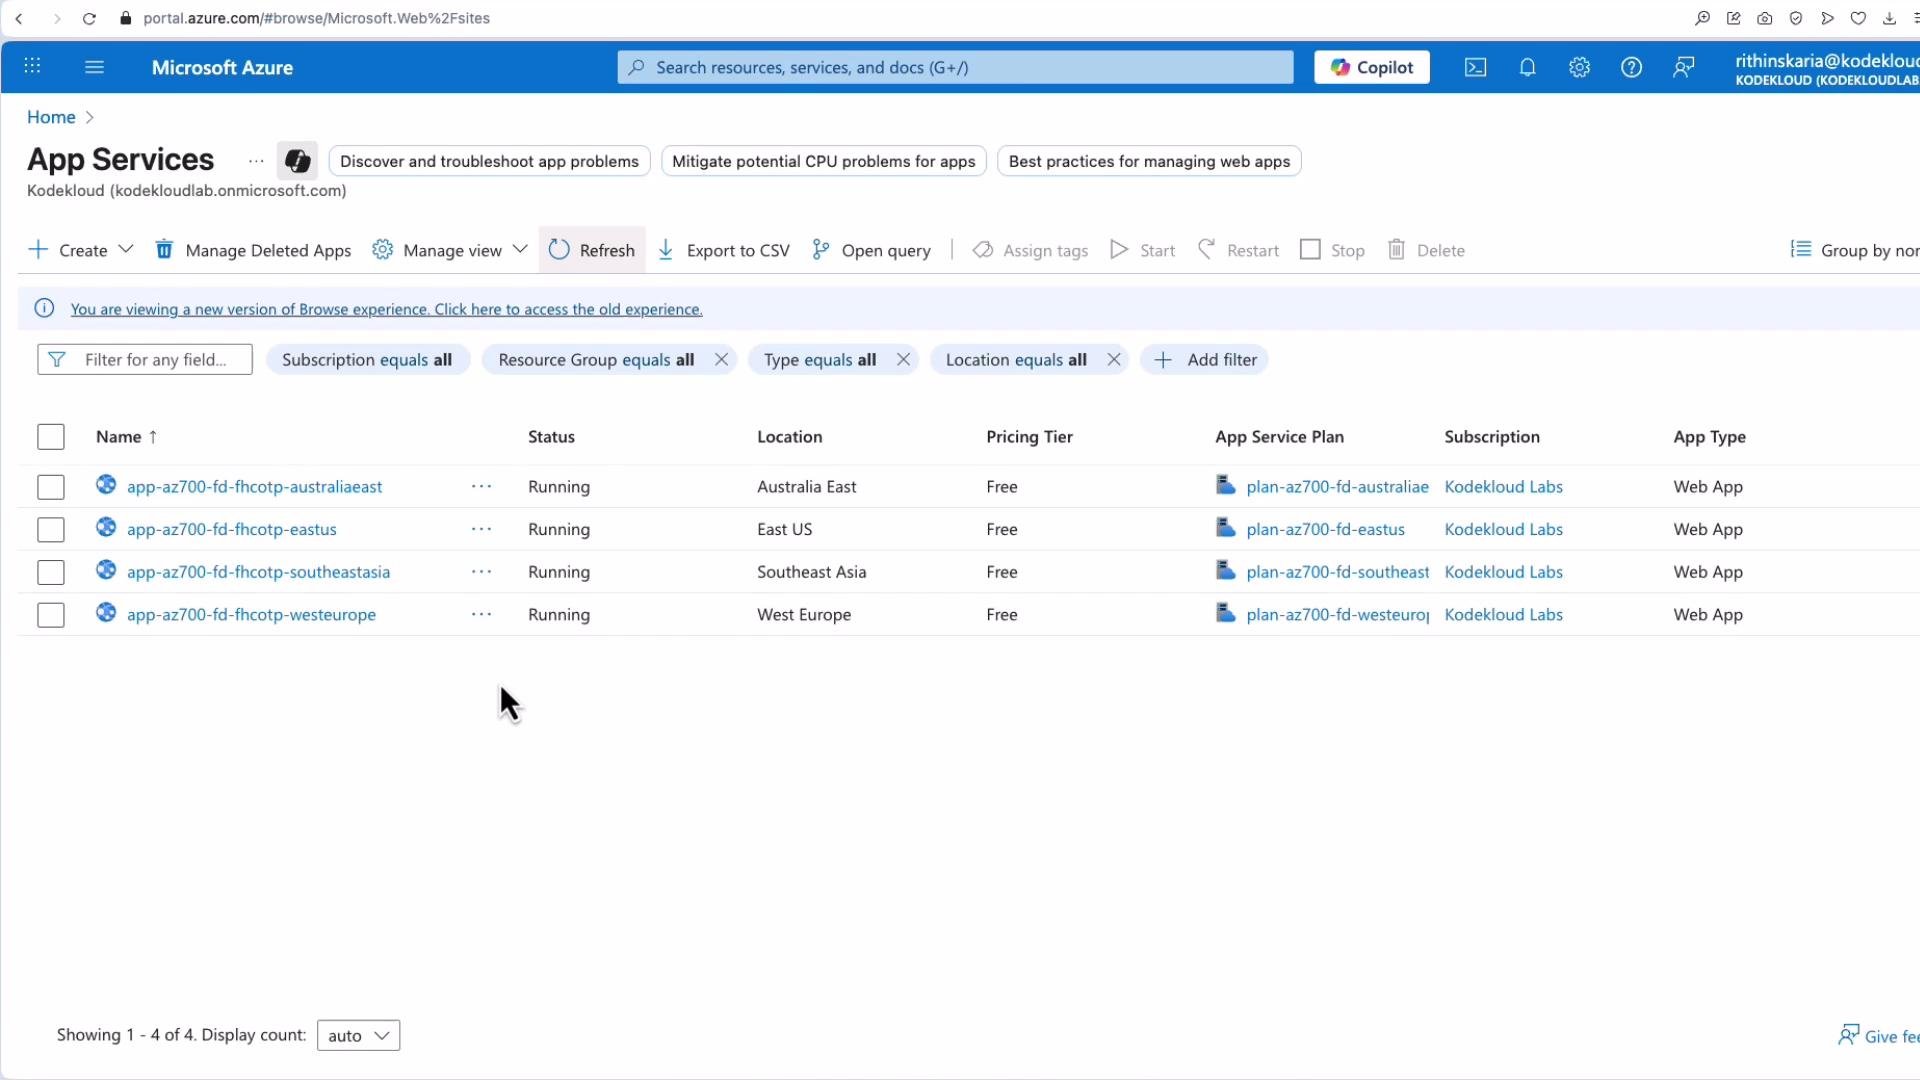The height and width of the screenshot is (1080, 1920).
Task: Click the Search resources, services, and docs field
Action: click(x=955, y=67)
